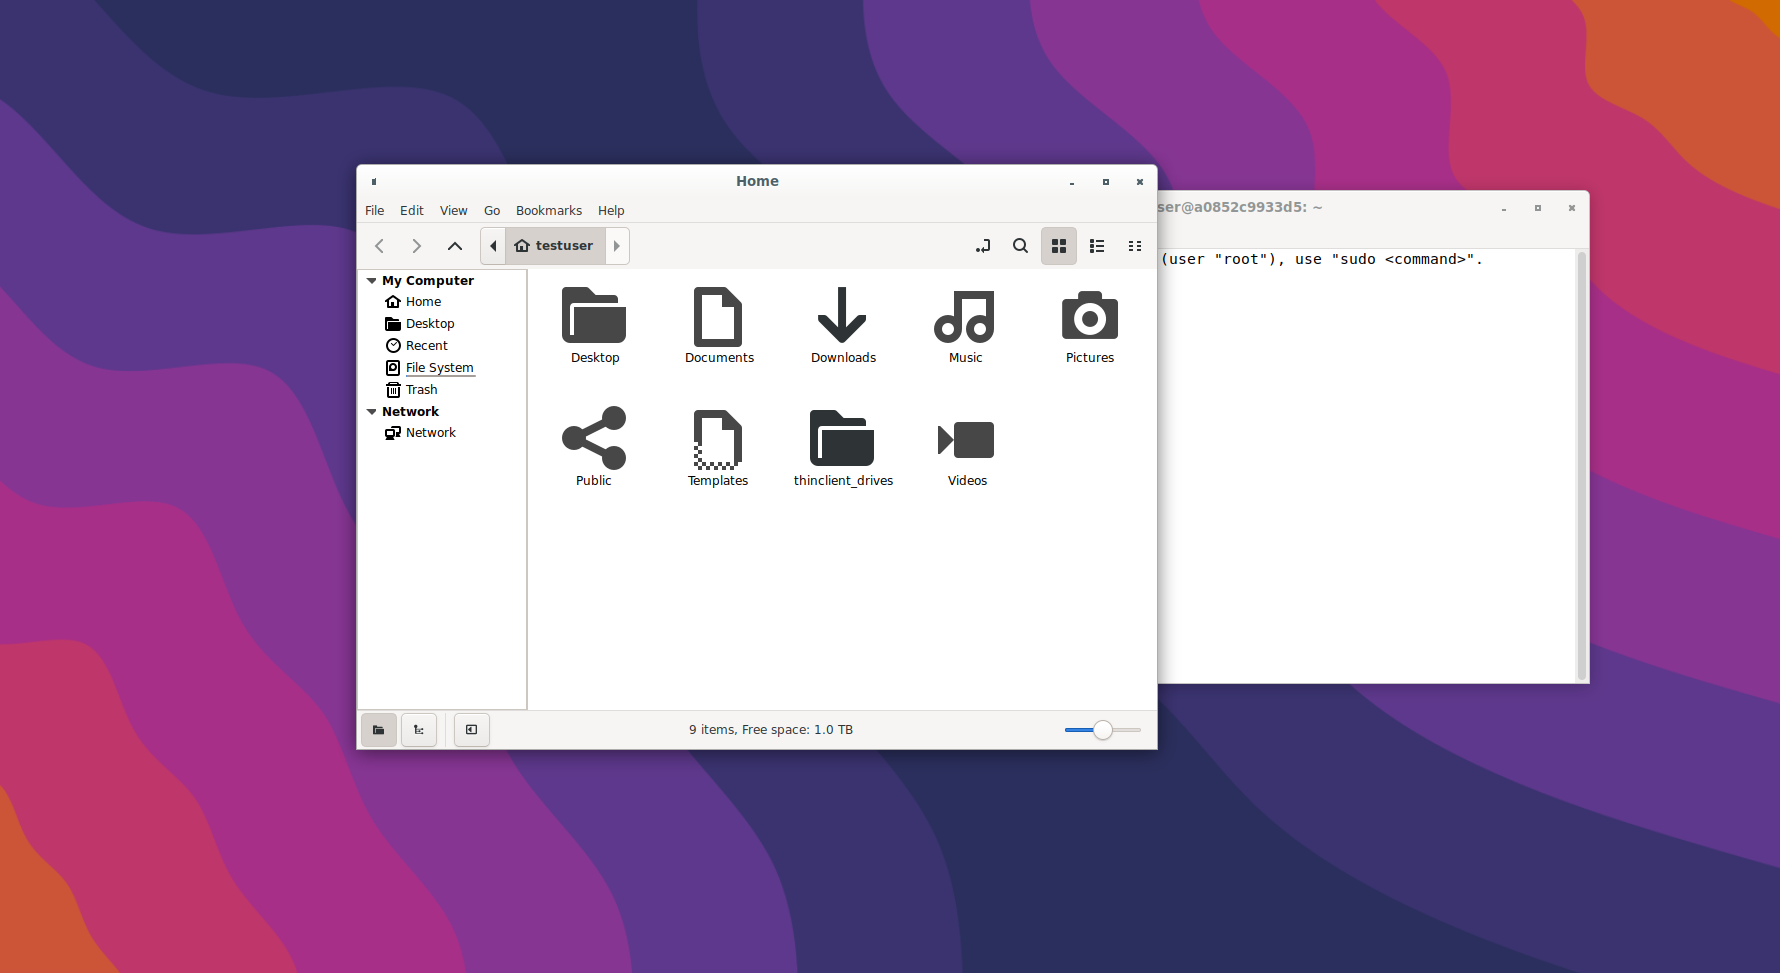Open Trash in the sidebar
This screenshot has height=973, width=1780.
pos(421,390)
